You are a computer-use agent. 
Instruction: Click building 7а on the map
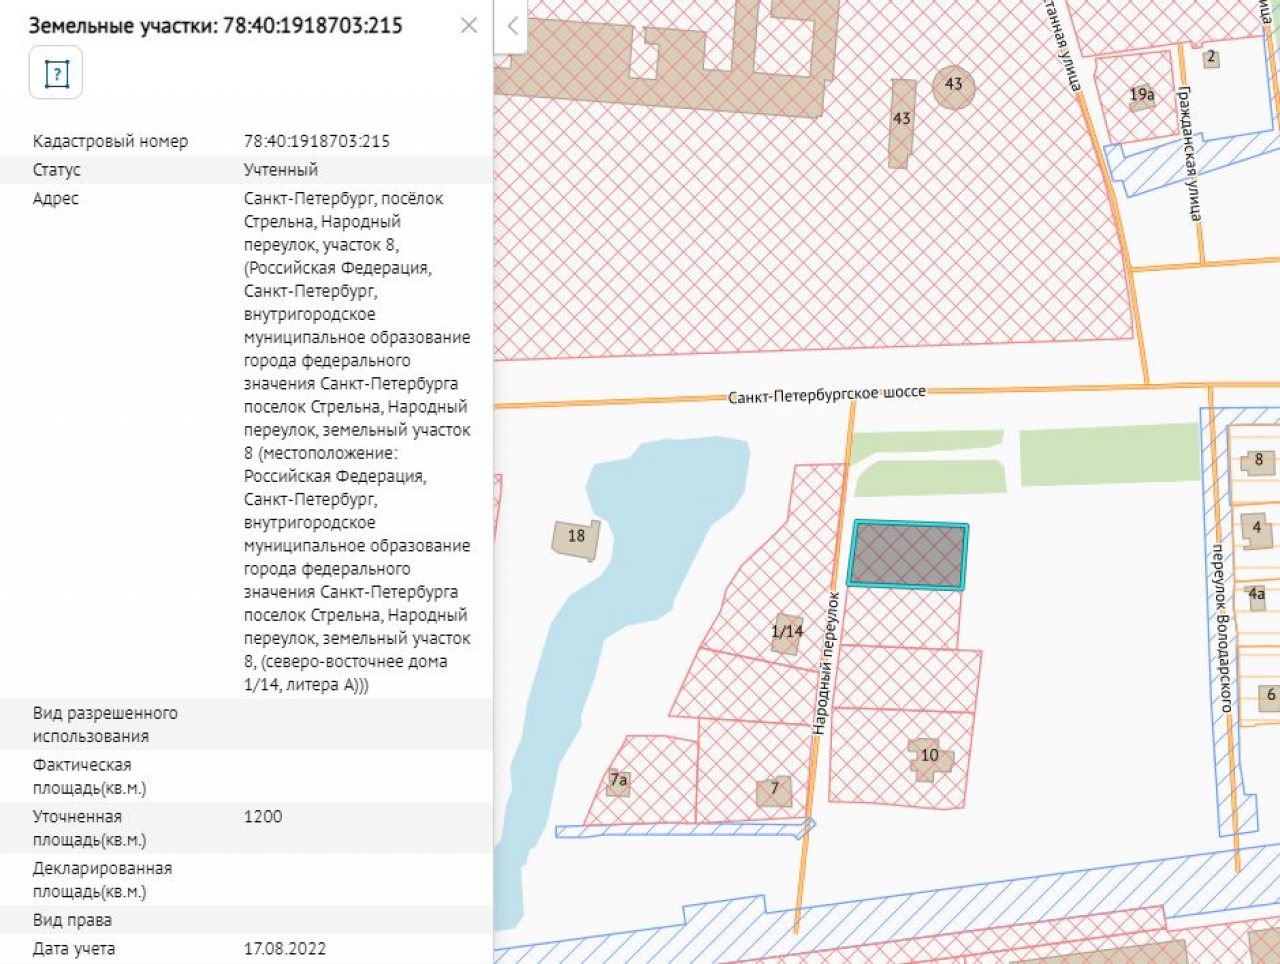[x=619, y=781]
